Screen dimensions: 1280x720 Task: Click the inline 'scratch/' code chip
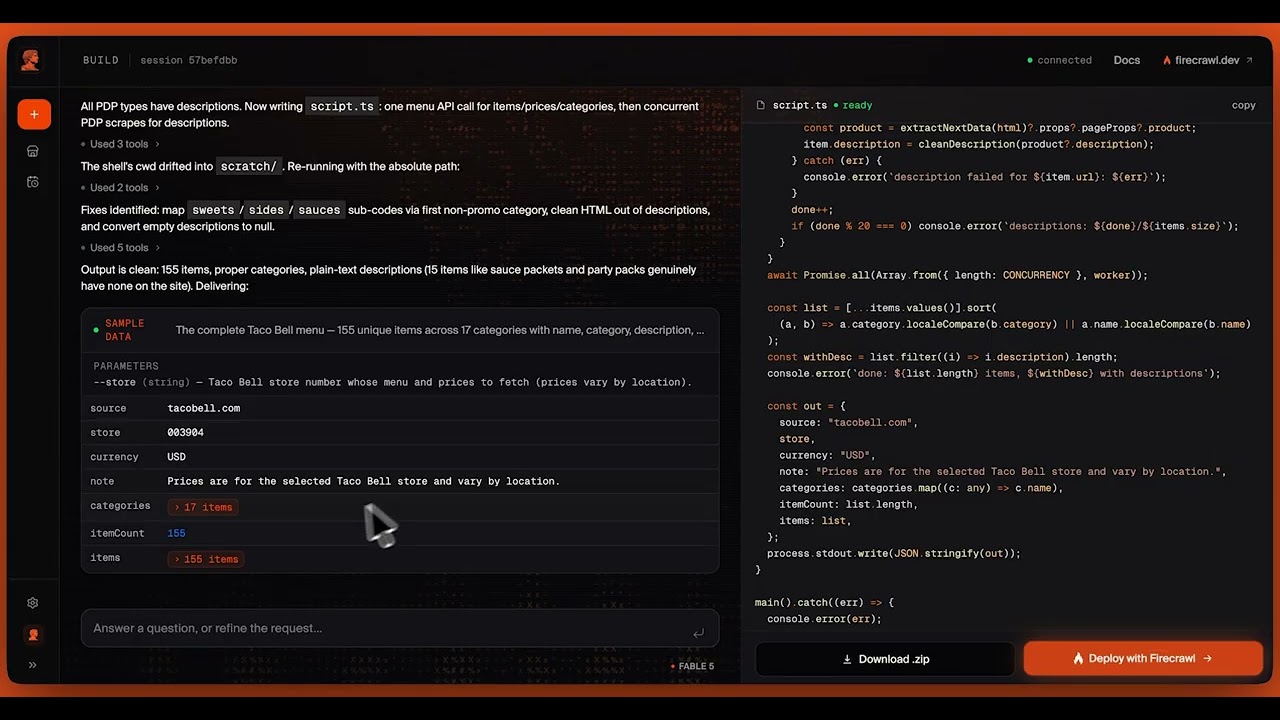pyautogui.click(x=249, y=166)
